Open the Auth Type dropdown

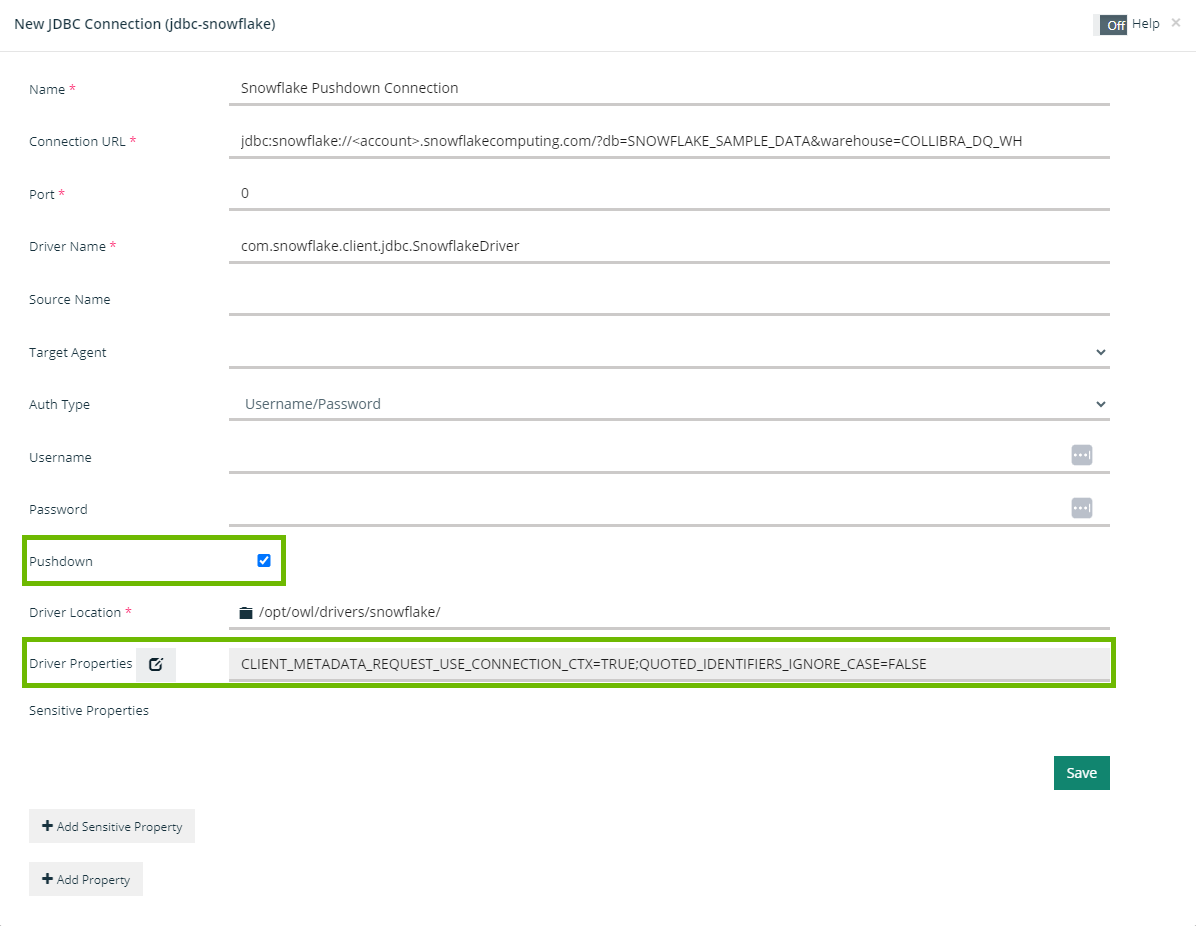tap(669, 404)
